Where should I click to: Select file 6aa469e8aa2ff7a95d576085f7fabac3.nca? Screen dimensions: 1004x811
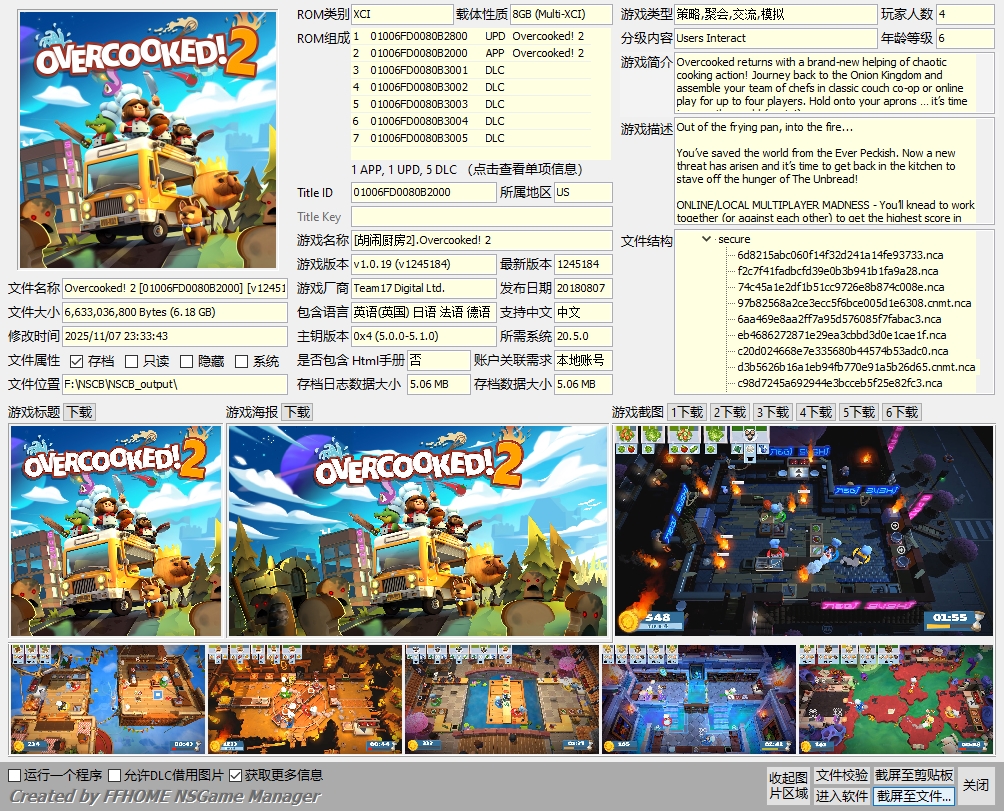coord(839,319)
